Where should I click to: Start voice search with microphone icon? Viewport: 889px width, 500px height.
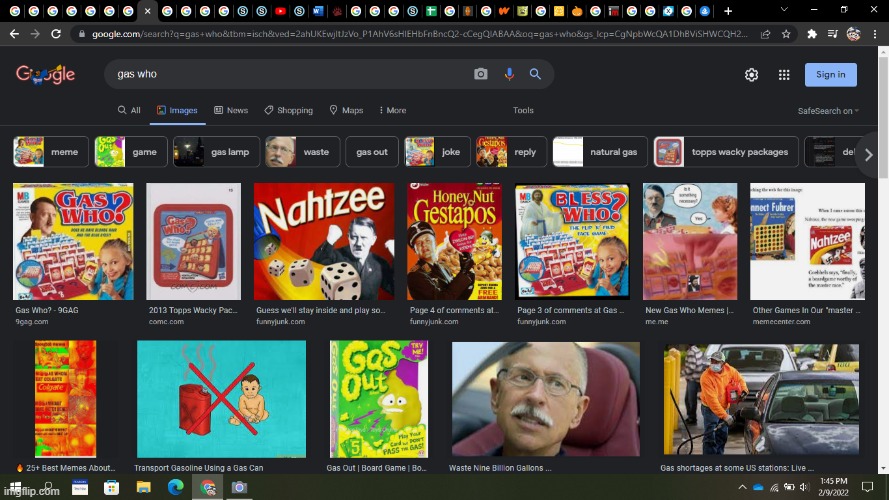coord(509,74)
